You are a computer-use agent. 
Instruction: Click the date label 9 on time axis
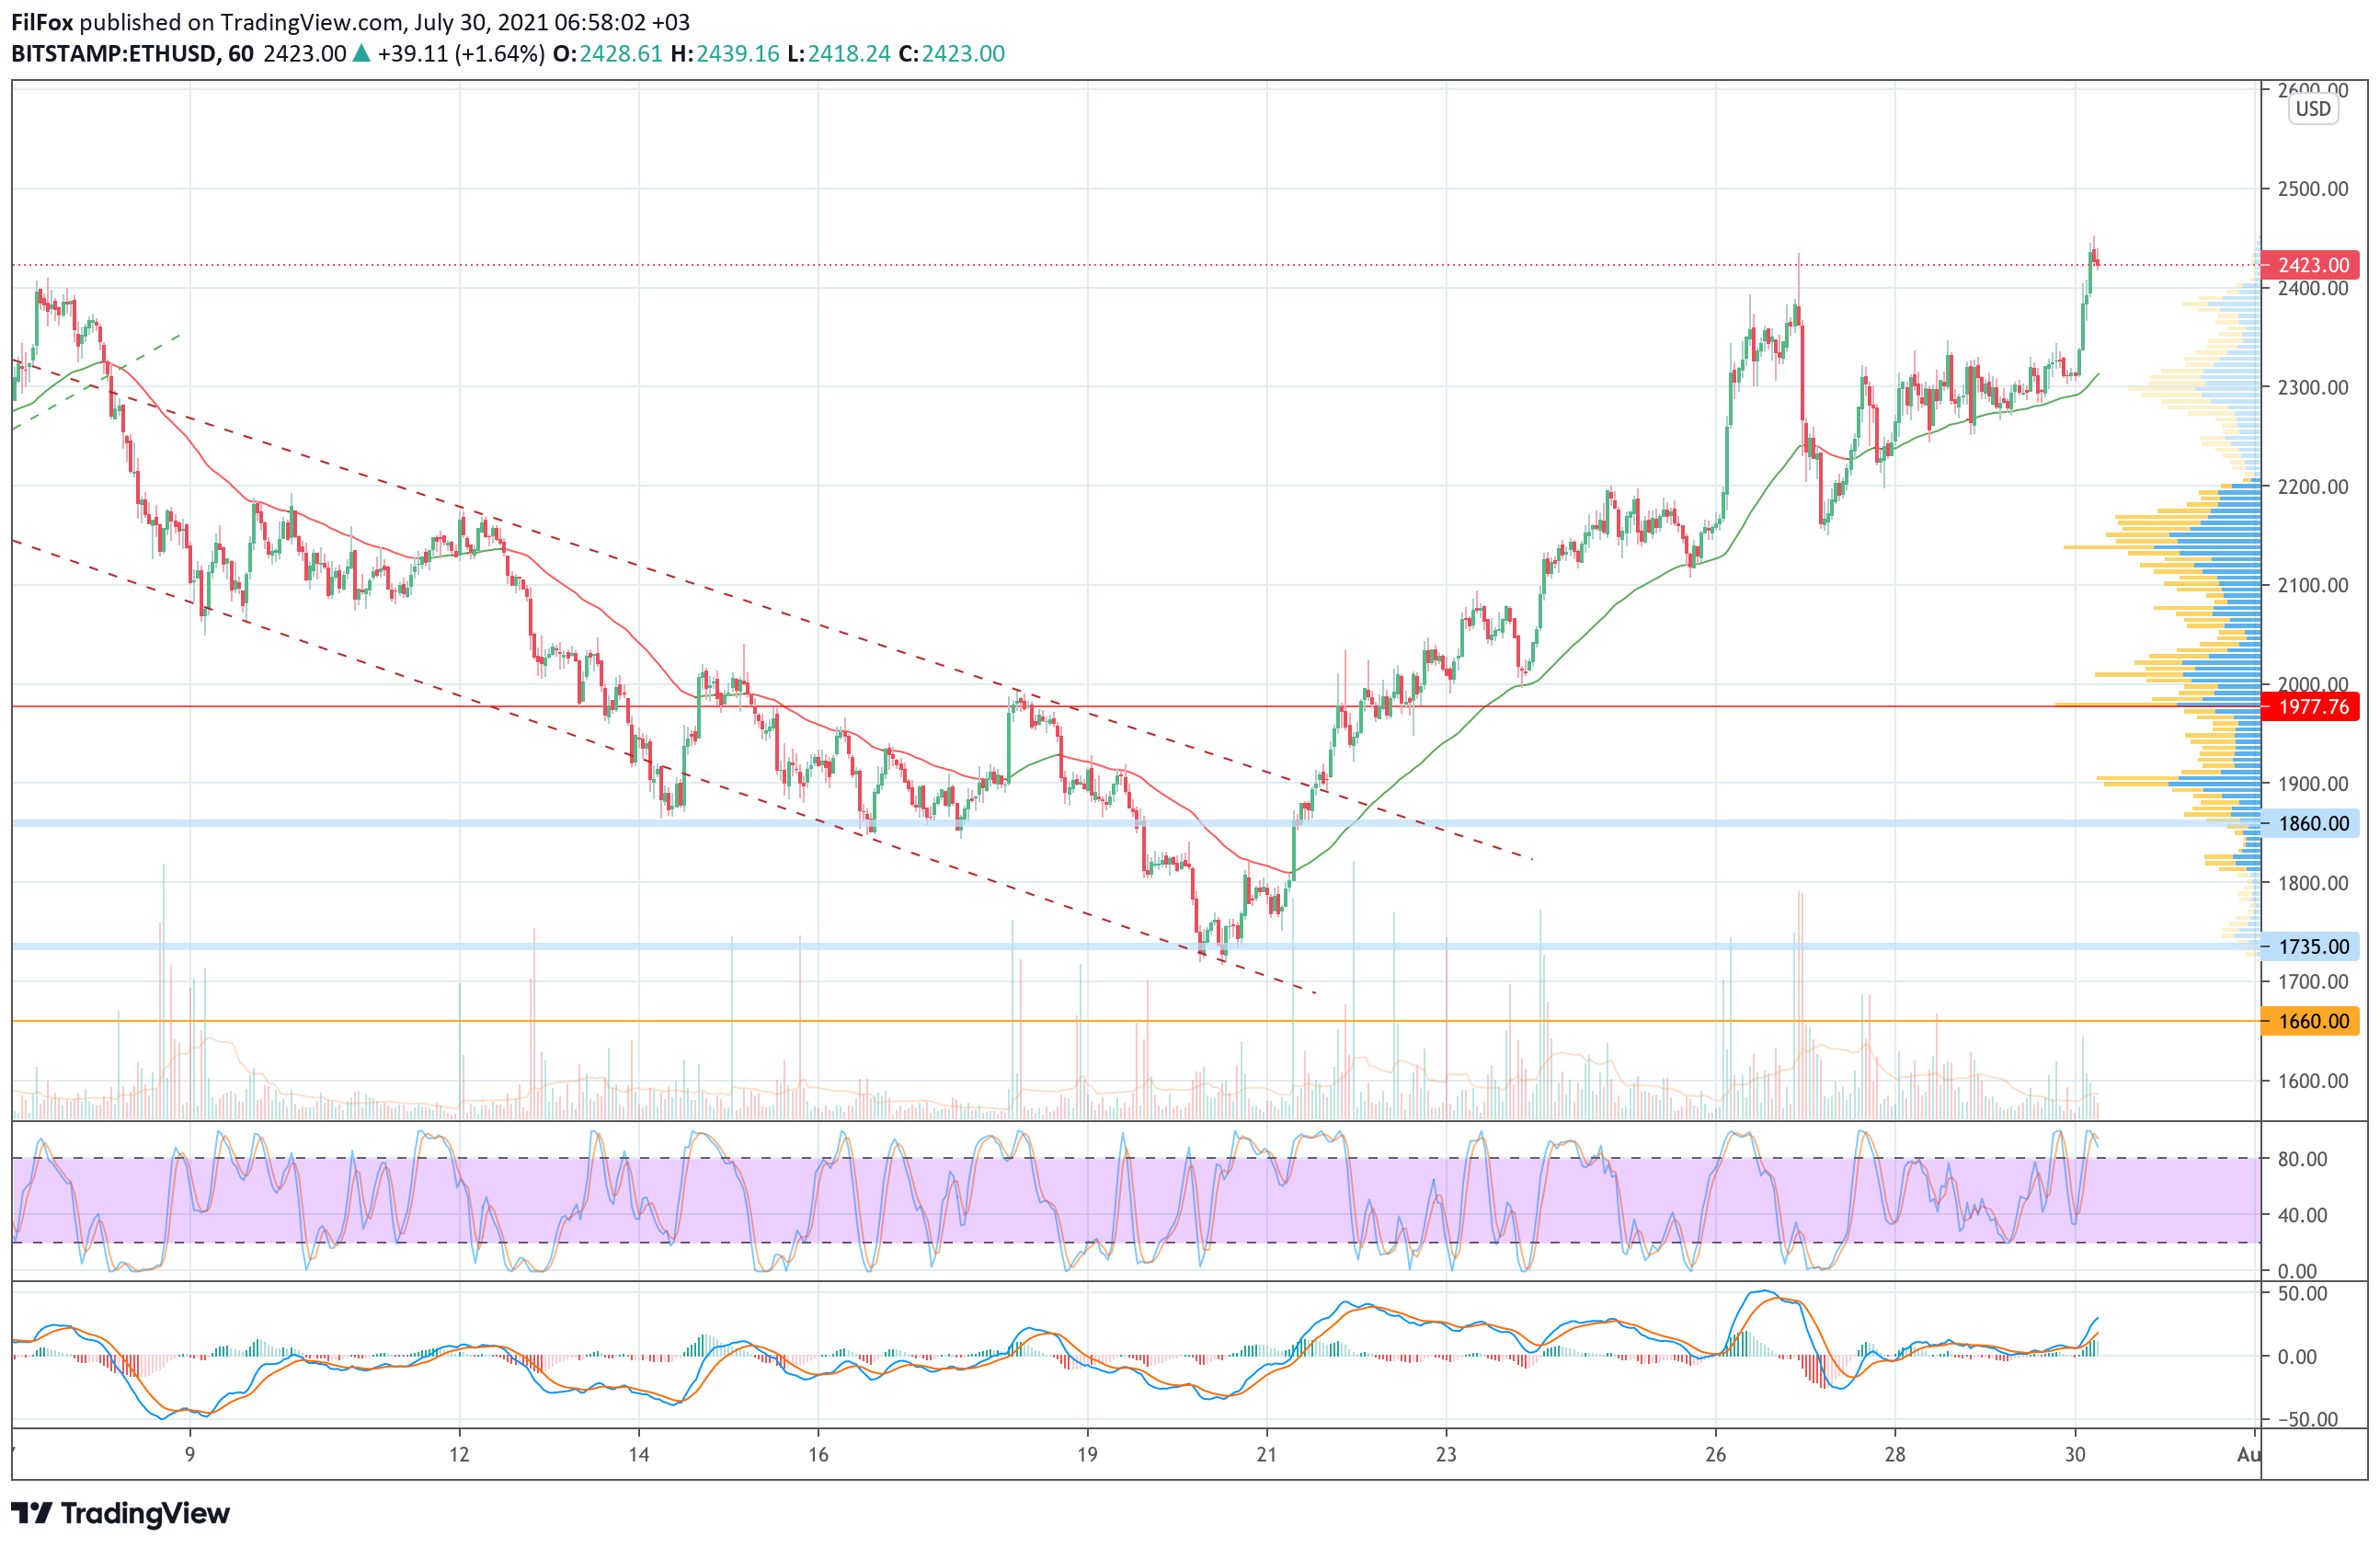tap(190, 1454)
